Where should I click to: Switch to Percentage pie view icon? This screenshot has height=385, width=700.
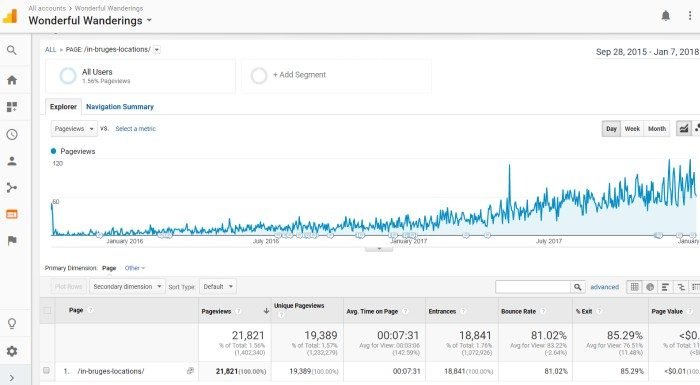click(650, 287)
